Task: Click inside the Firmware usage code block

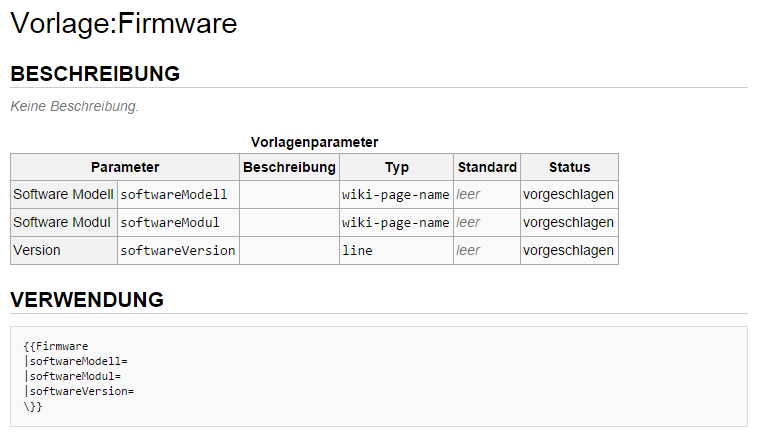Action: [379, 377]
